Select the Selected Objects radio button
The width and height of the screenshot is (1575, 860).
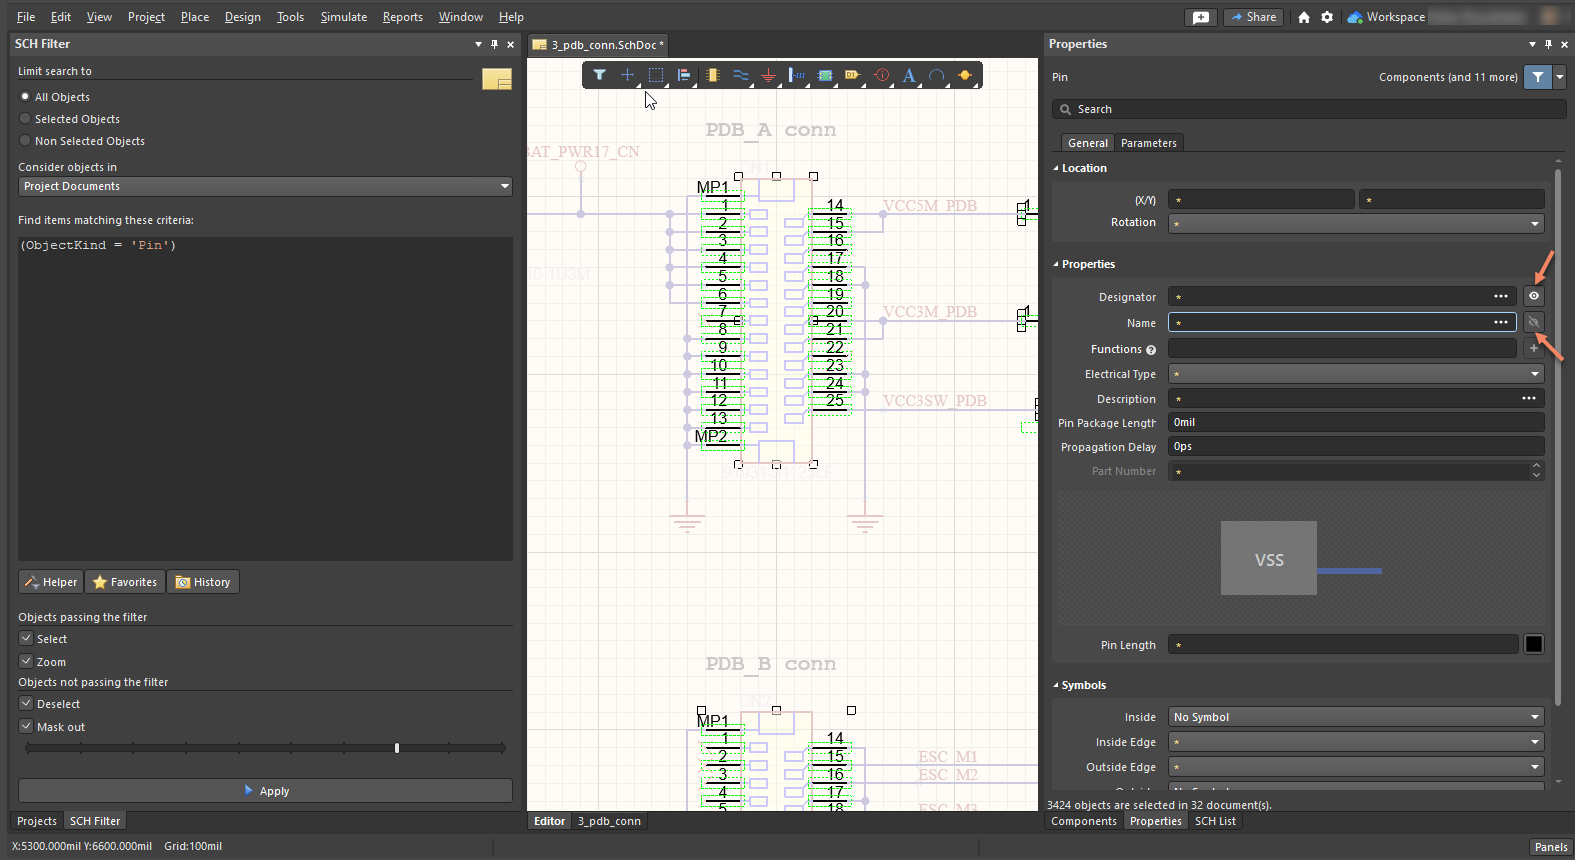[26, 119]
